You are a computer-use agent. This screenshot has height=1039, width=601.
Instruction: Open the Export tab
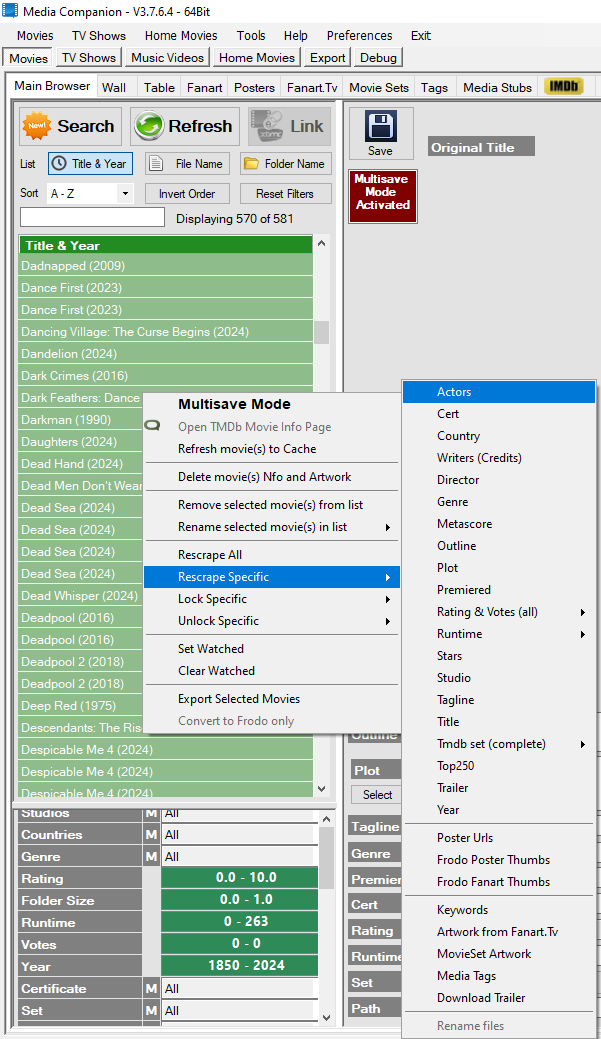328,58
